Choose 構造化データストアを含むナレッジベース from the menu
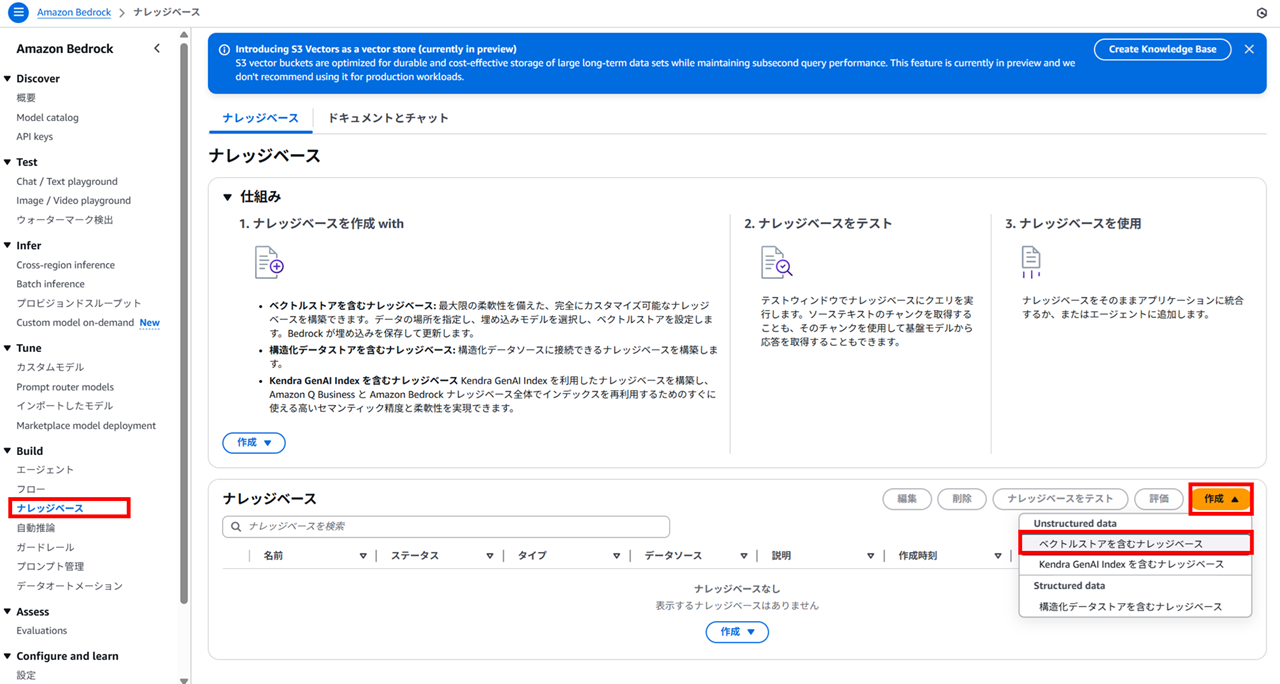Viewport: 1280px width, 684px height. (1135, 607)
